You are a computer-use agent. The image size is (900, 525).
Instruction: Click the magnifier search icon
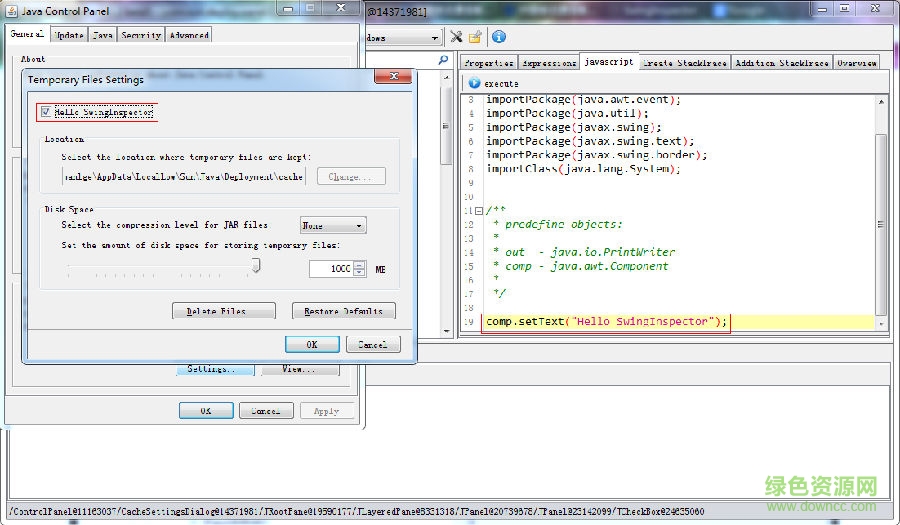(x=444, y=62)
